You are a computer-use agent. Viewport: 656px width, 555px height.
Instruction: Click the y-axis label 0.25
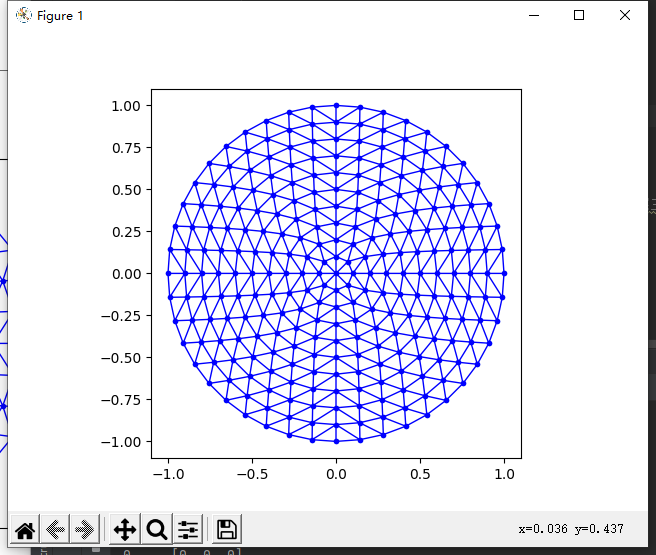[126, 232]
